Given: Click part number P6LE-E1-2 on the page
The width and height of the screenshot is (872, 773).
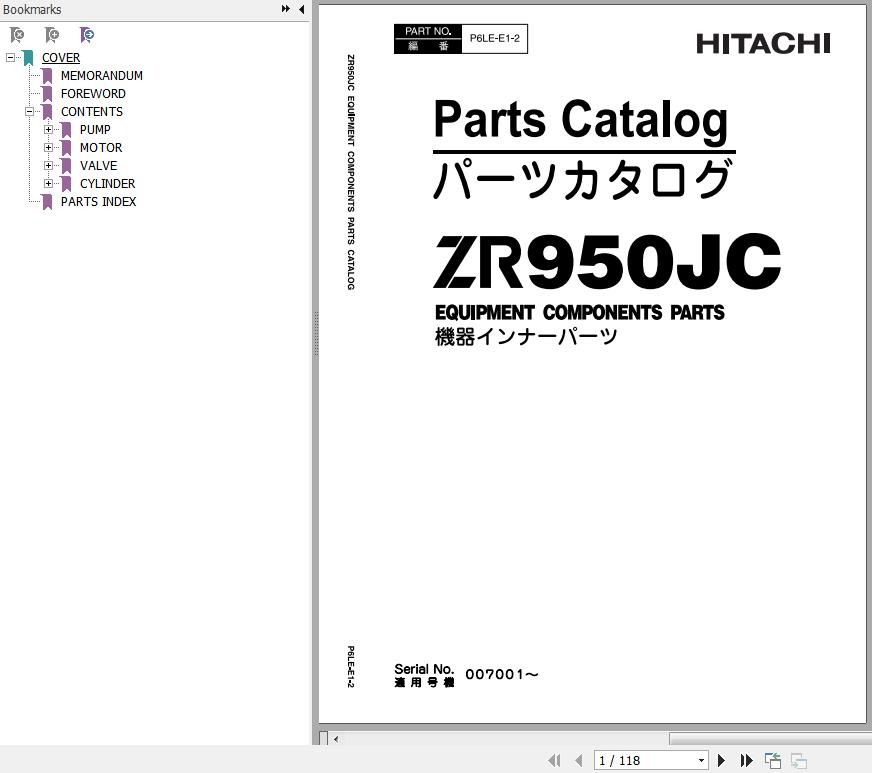Looking at the screenshot, I should [x=494, y=38].
